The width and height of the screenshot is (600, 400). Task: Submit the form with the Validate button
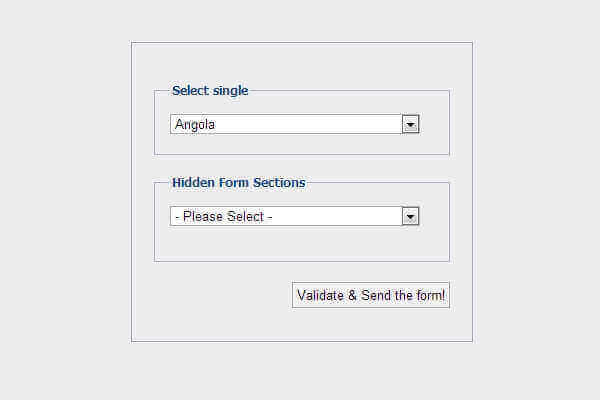371,295
